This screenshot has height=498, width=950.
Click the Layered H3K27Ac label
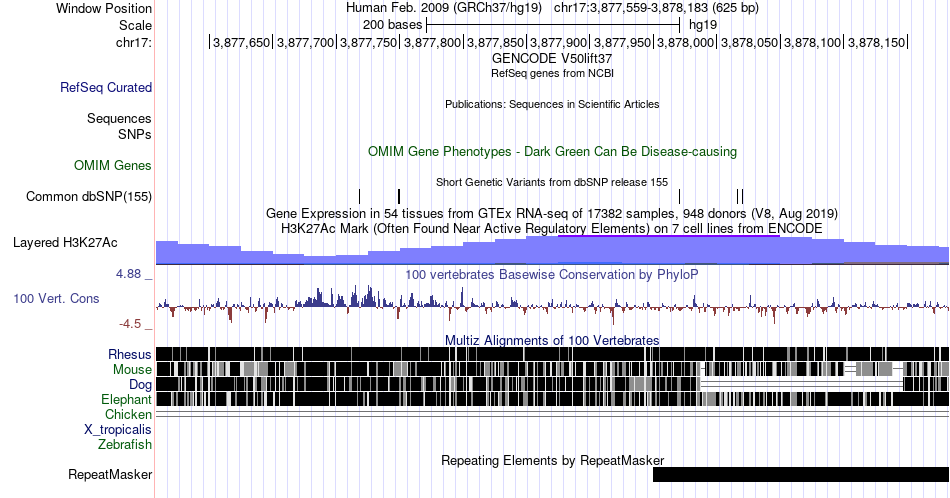coord(65,242)
